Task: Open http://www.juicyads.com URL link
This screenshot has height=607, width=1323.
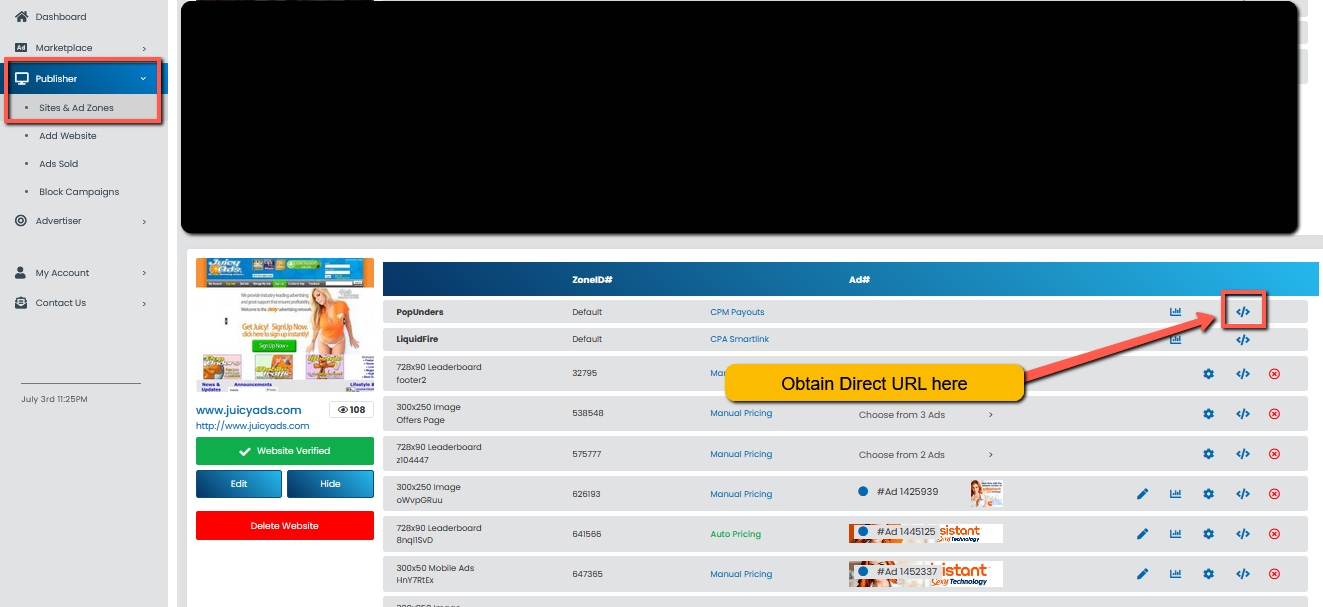Action: coord(253,426)
